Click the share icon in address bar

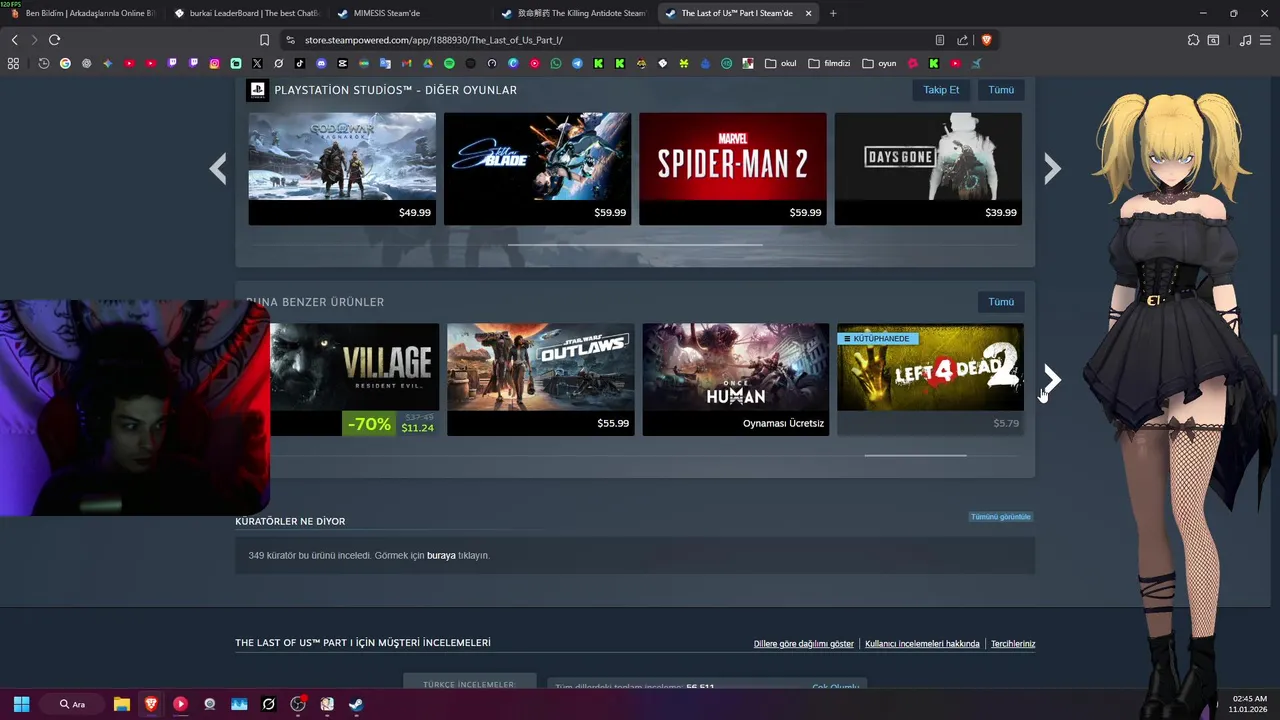[x=962, y=40]
